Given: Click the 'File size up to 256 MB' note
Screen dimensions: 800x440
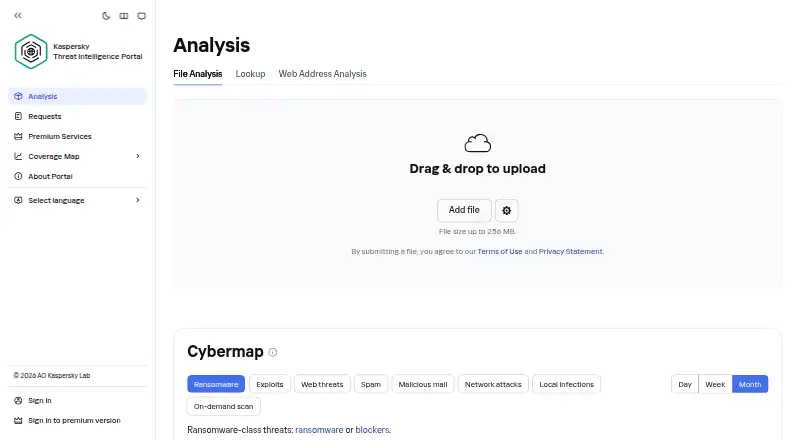Looking at the screenshot, I should point(478,231).
